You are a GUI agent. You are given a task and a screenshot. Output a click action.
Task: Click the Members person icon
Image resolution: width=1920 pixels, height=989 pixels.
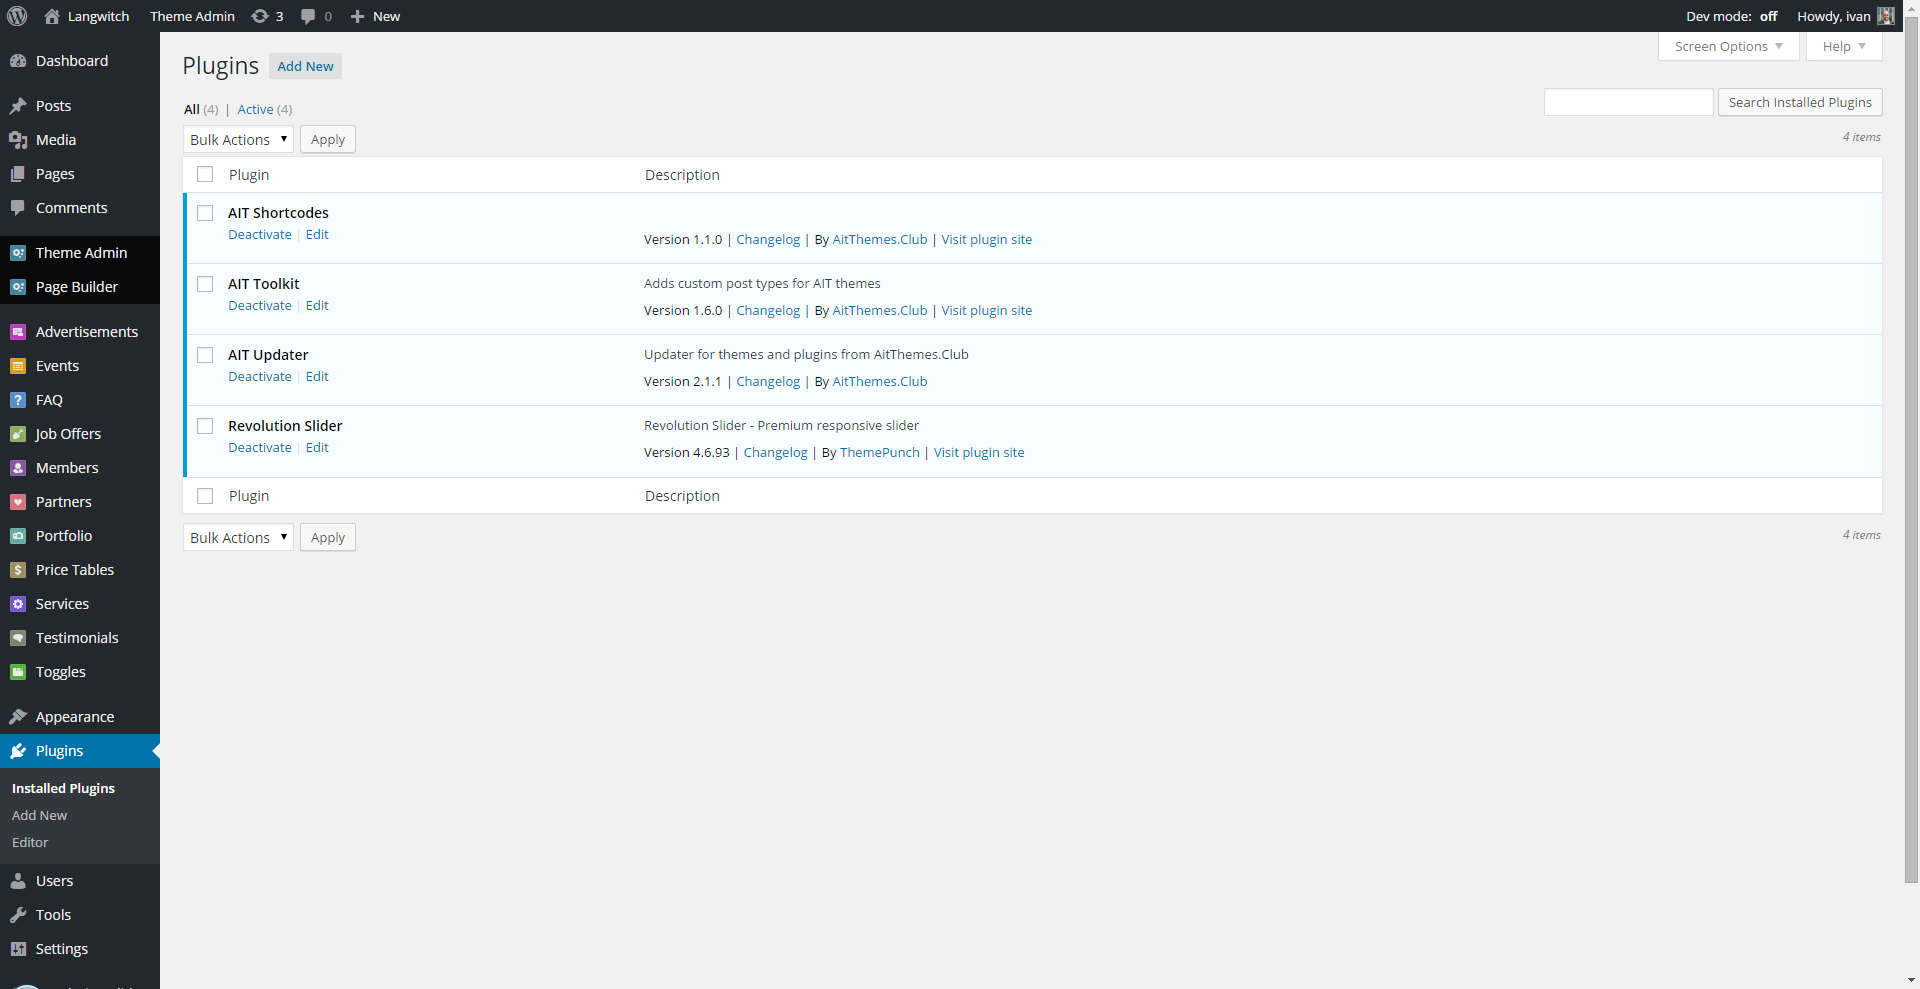18,468
